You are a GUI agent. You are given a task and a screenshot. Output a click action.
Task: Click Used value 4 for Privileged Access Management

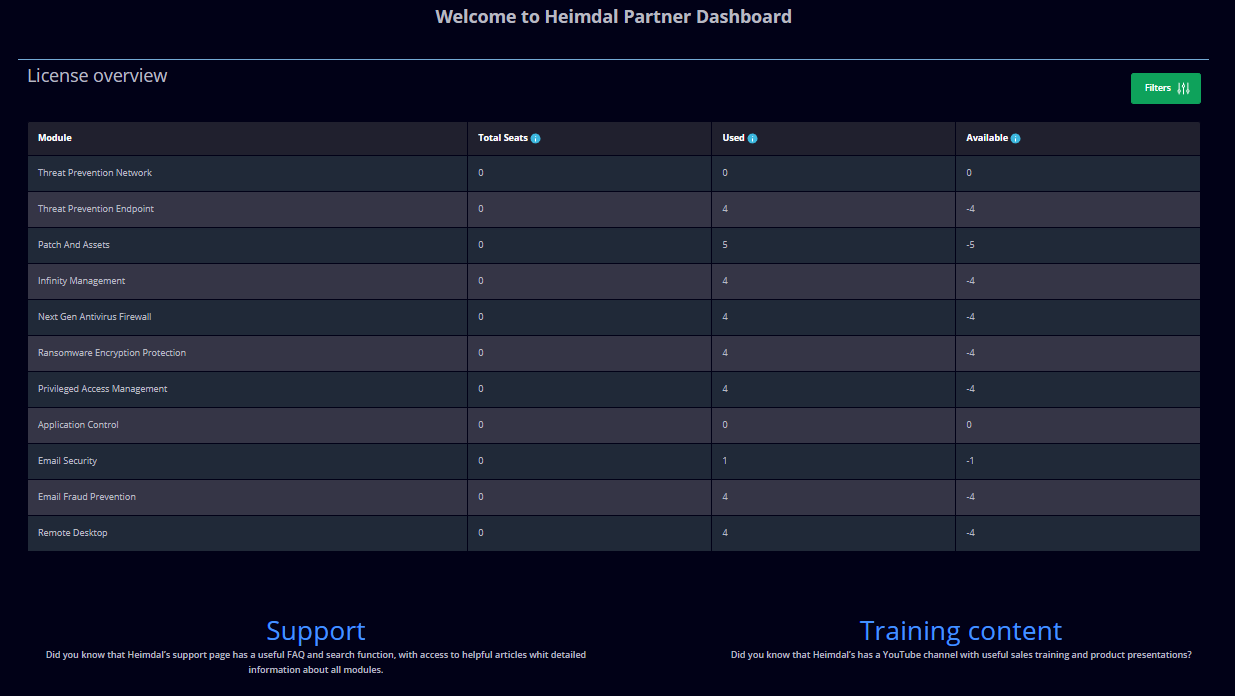pos(725,389)
